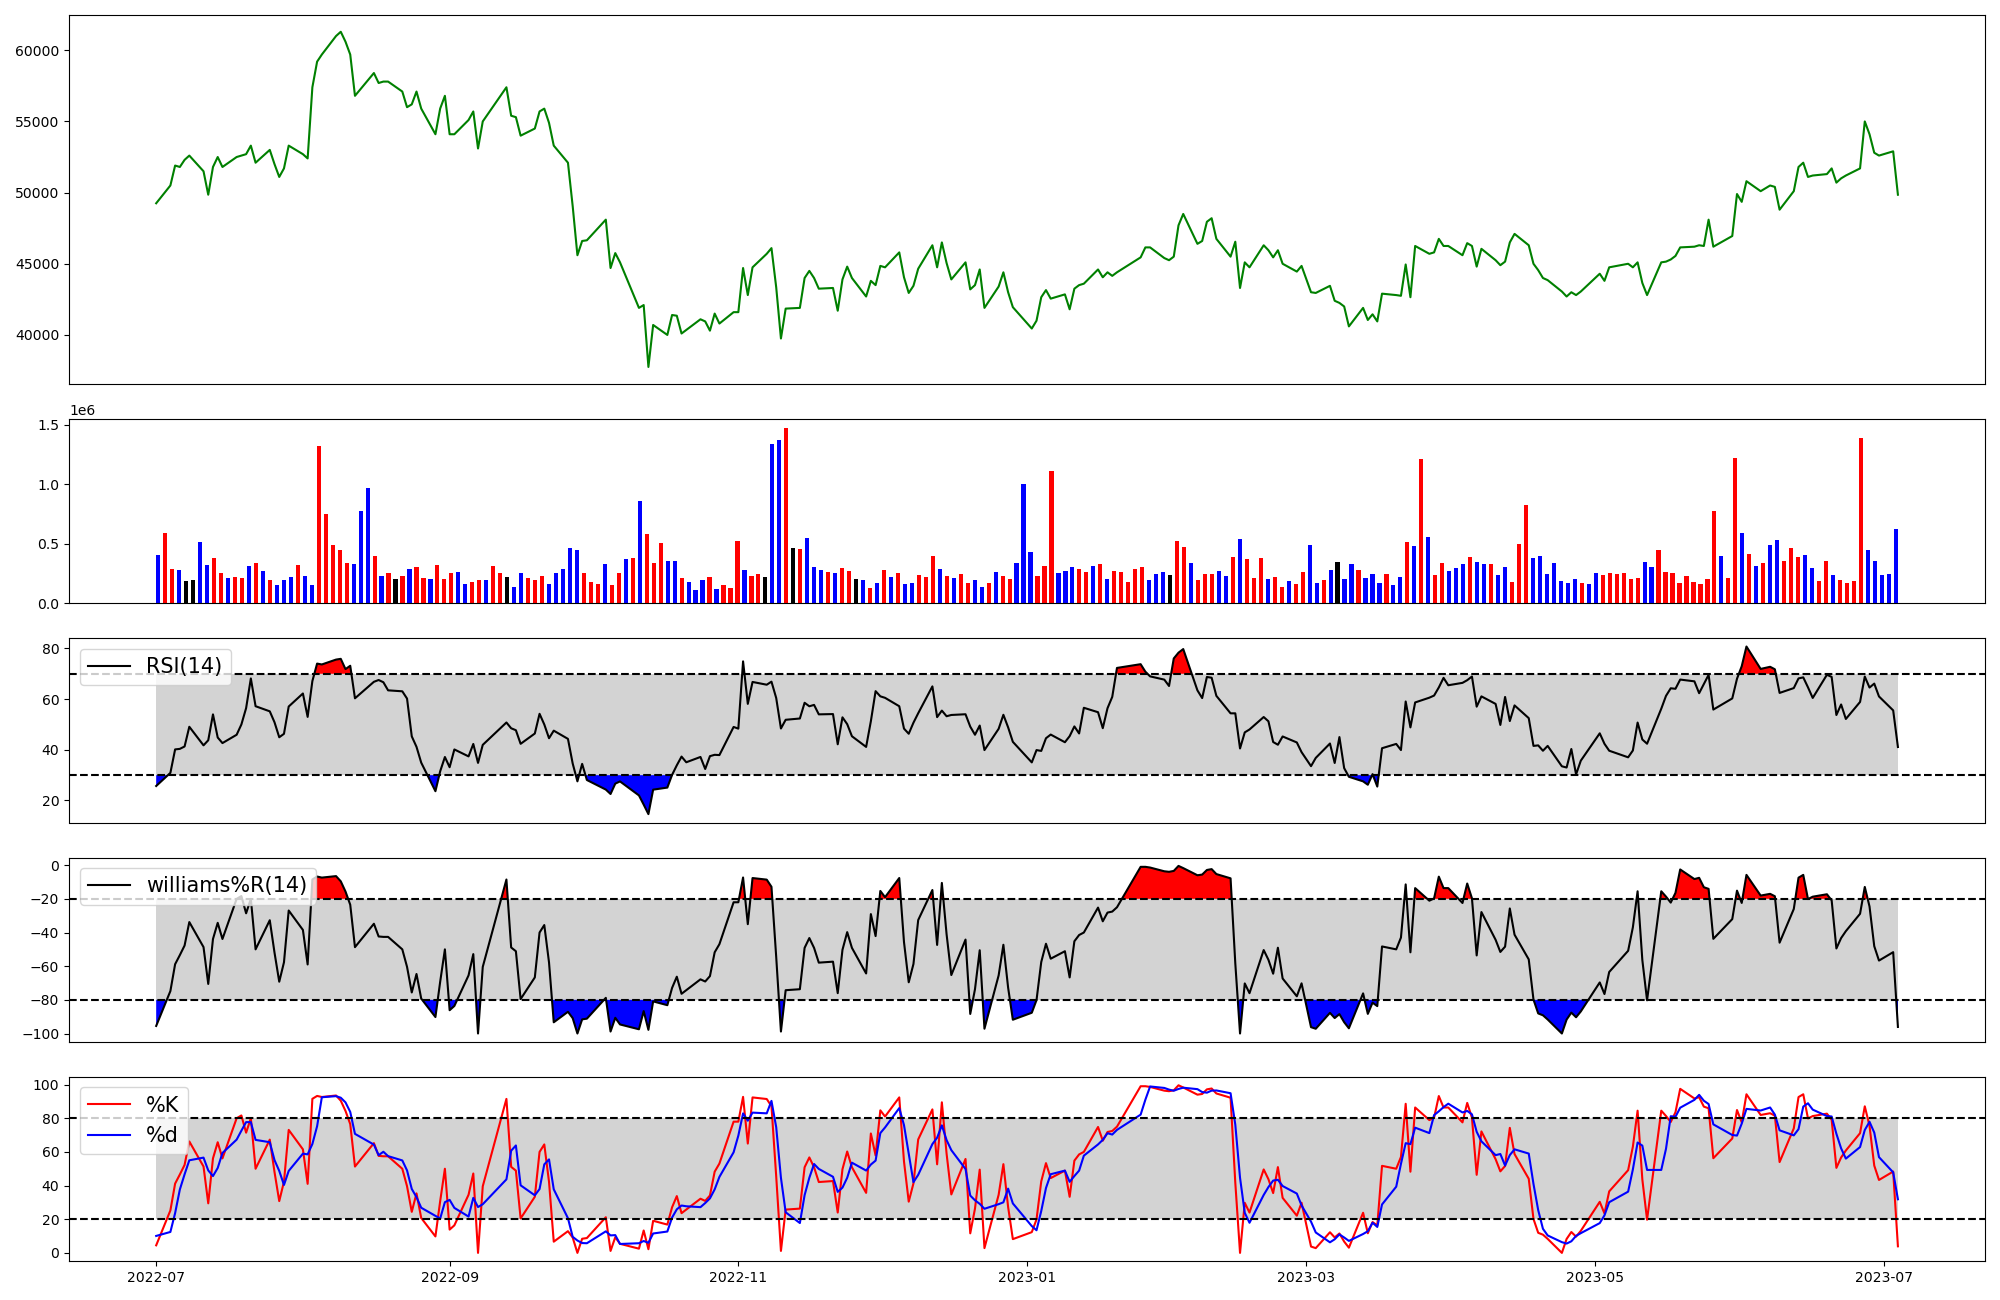Click the lowest trough of green price line
The image size is (2000, 1300).
click(648, 366)
